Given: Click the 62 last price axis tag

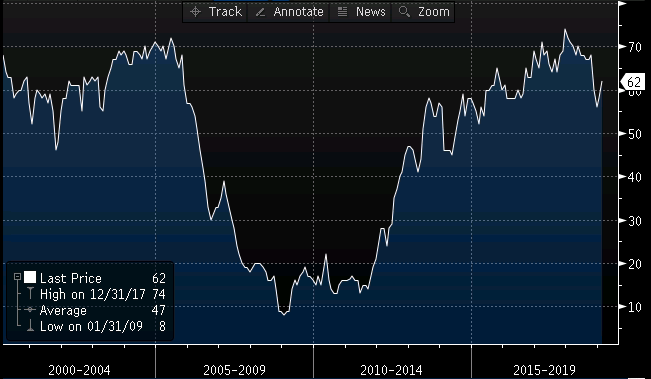Looking at the screenshot, I should click(632, 82).
